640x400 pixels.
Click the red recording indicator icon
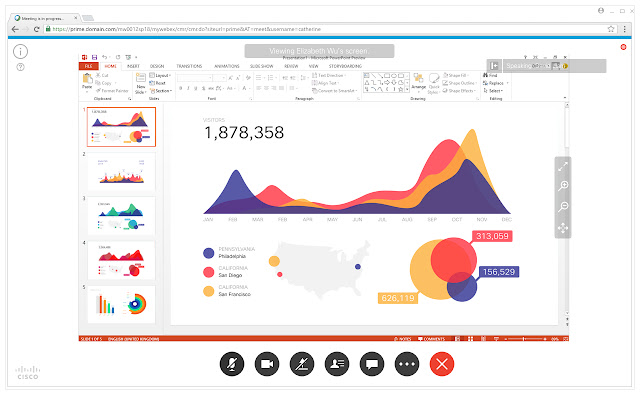point(623,47)
